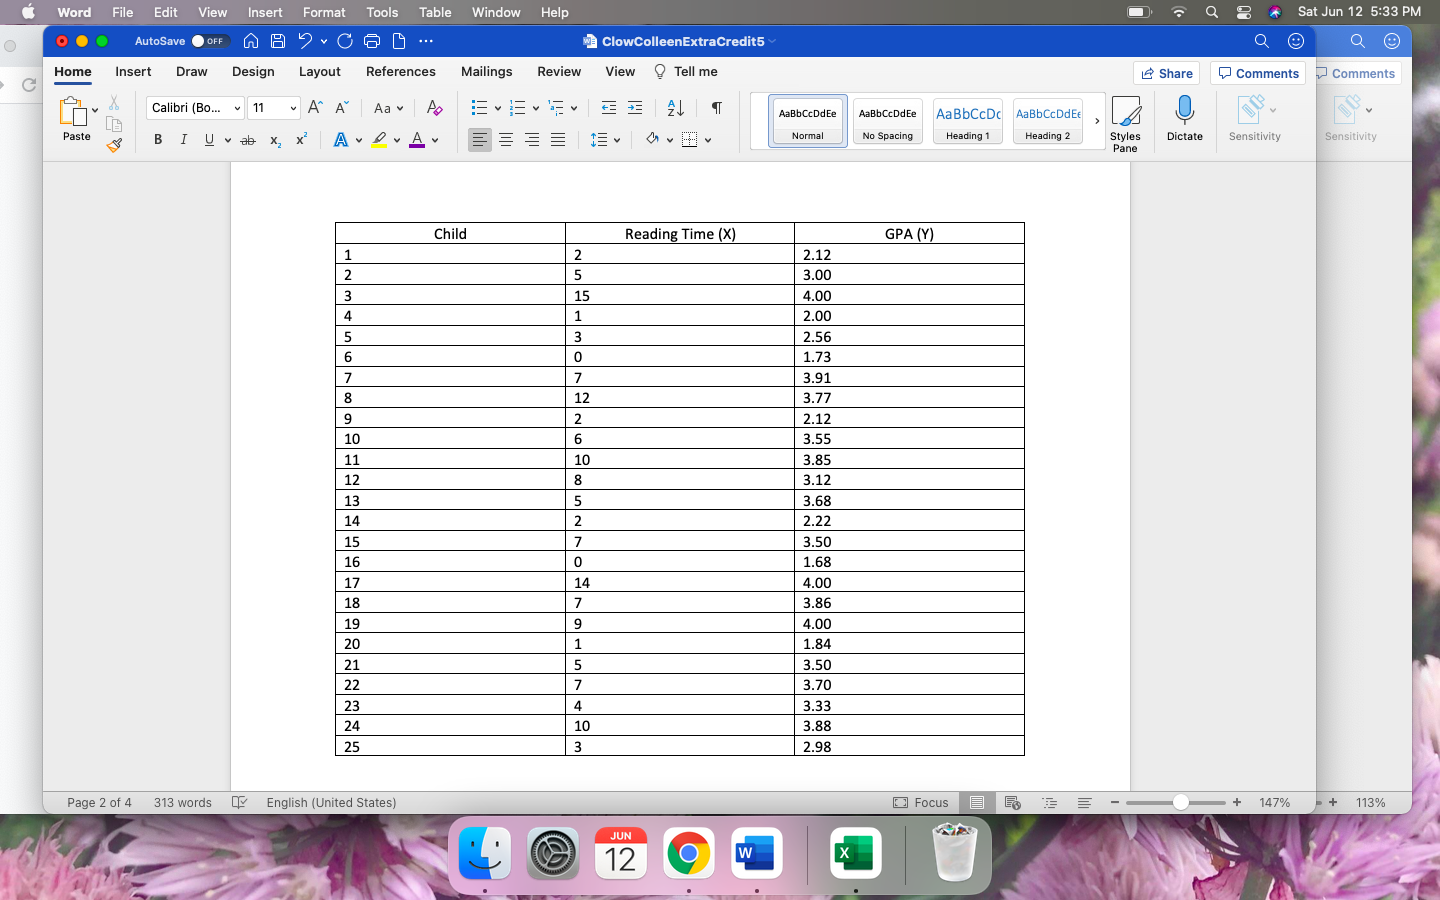This screenshot has width=1440, height=900.
Task: Open the font size dropdown
Action: coord(293,108)
